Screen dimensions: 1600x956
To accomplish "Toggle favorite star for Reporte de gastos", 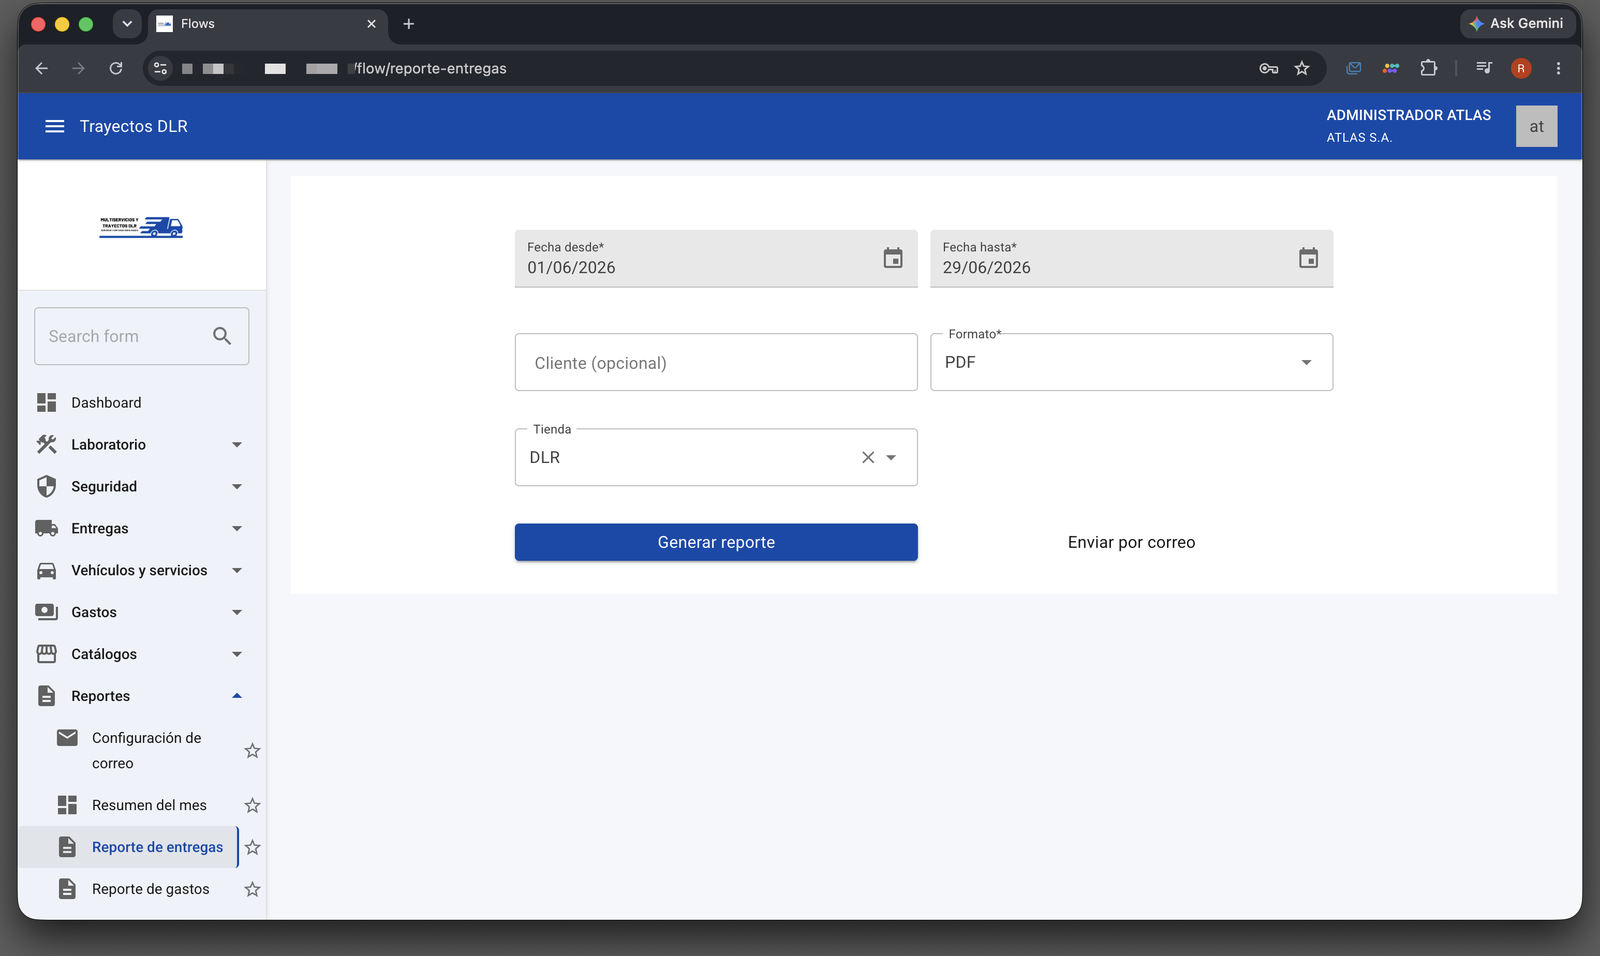I will (252, 889).
